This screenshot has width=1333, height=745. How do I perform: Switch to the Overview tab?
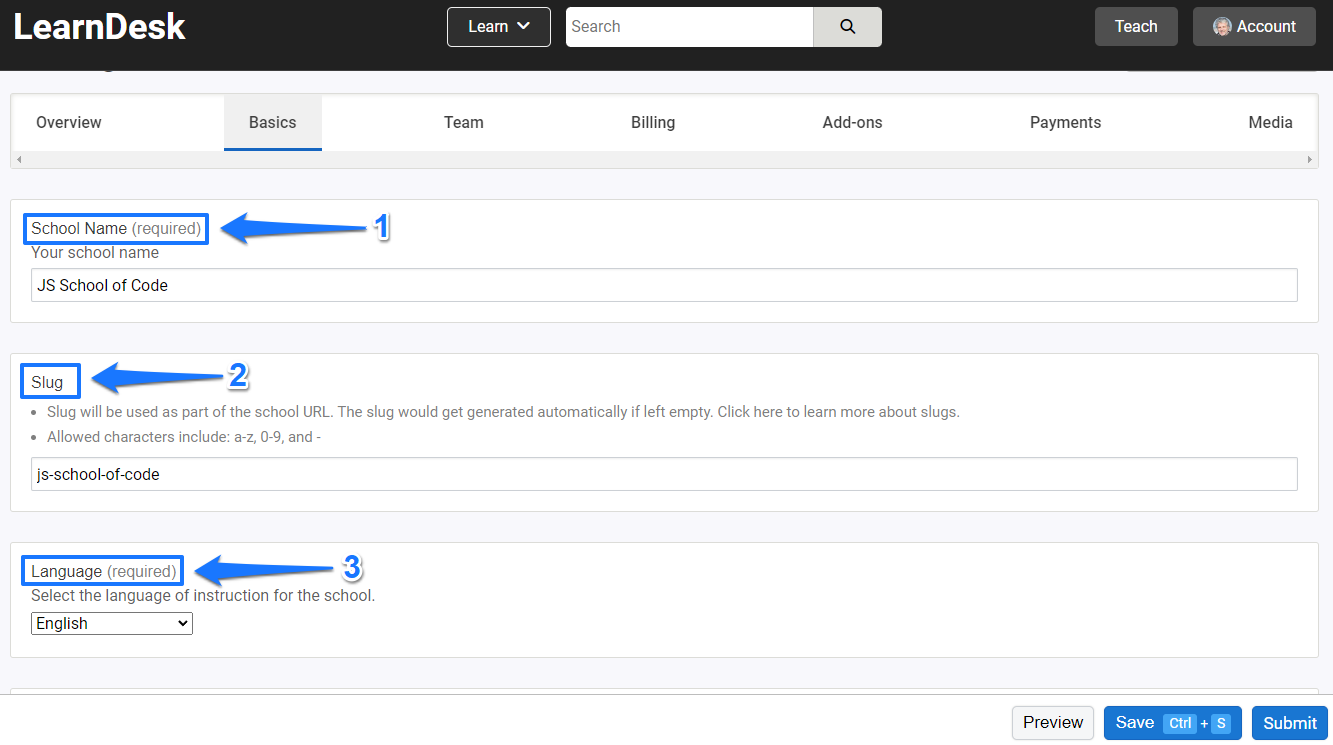[x=69, y=123]
